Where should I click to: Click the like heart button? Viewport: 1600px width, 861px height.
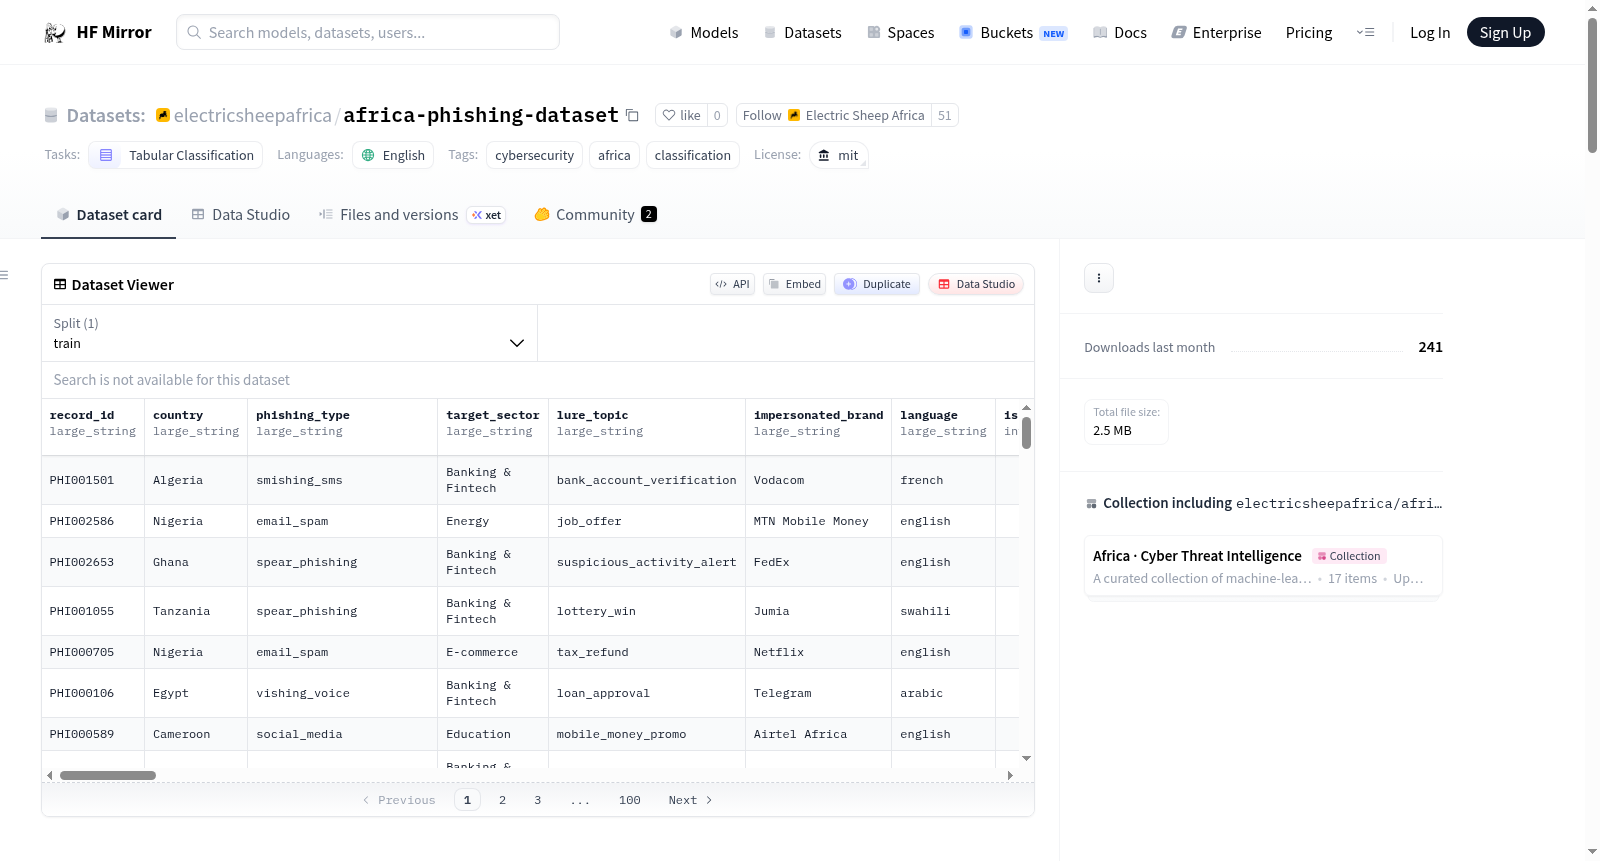click(681, 115)
